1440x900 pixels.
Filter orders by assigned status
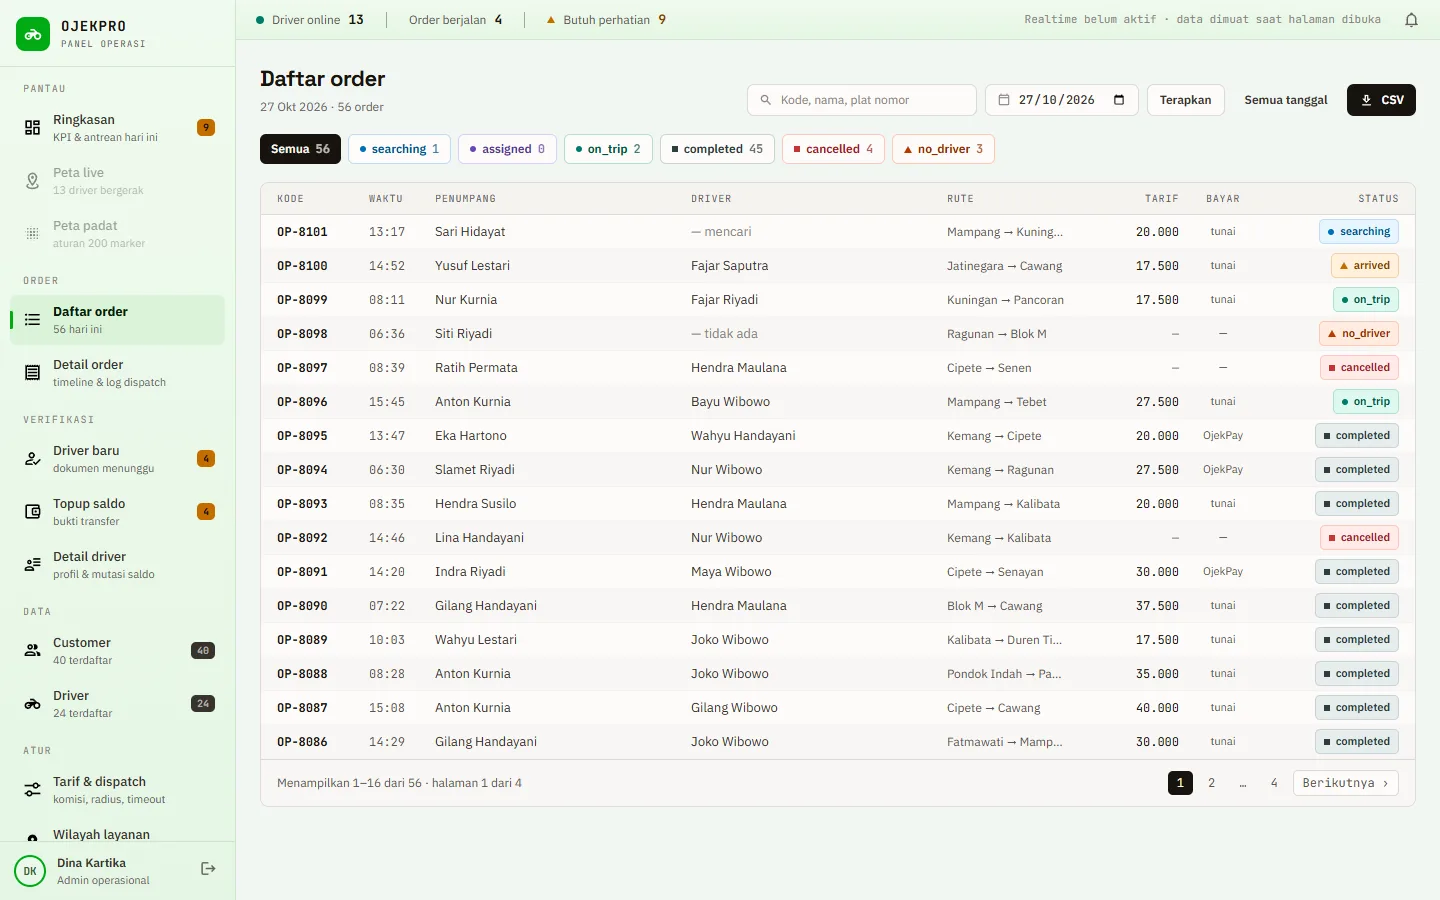click(507, 149)
